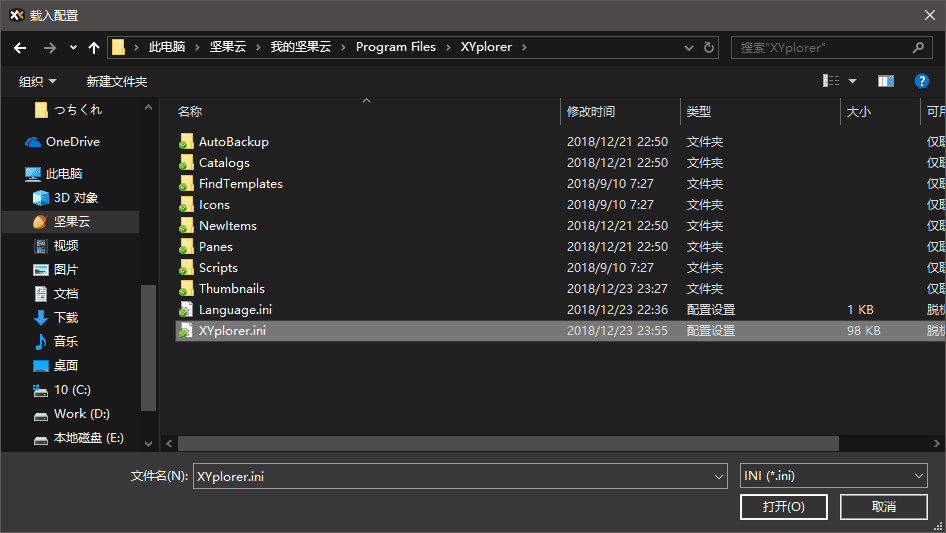This screenshot has width=946, height=533.
Task: Expand the INI (*.ini) file type dropdown
Action: 919,477
